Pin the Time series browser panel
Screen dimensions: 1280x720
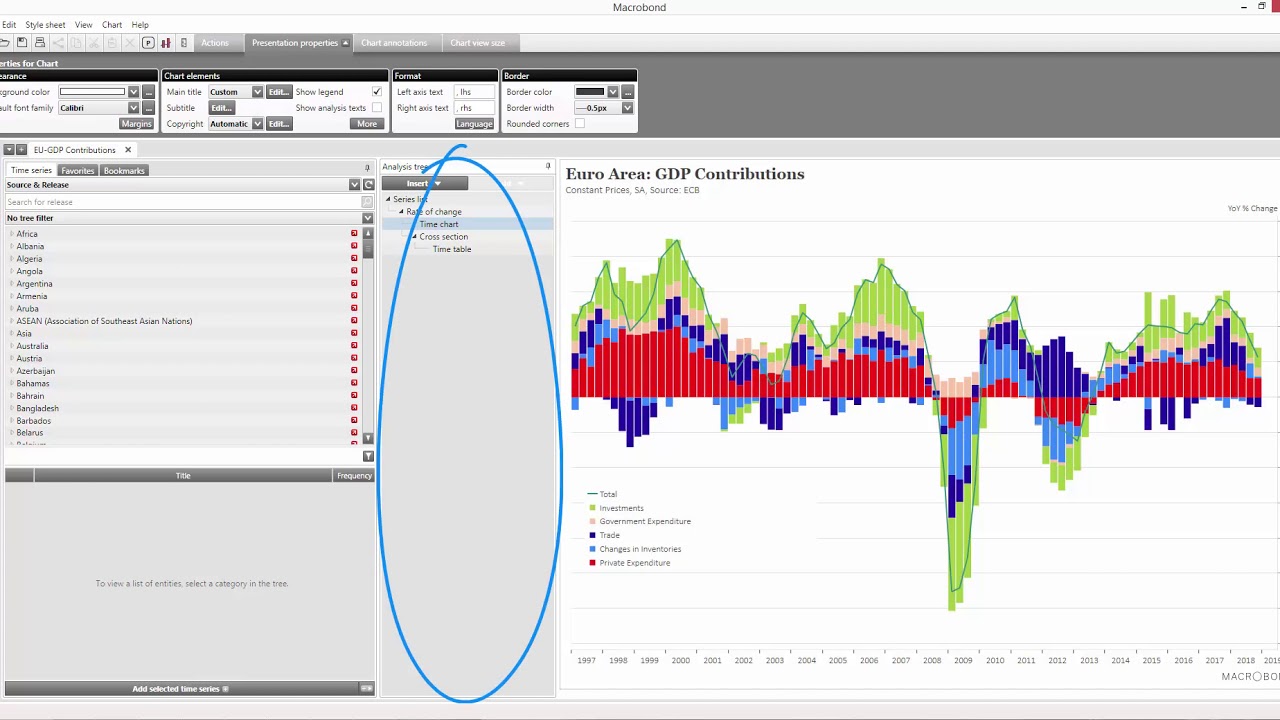[x=367, y=168]
